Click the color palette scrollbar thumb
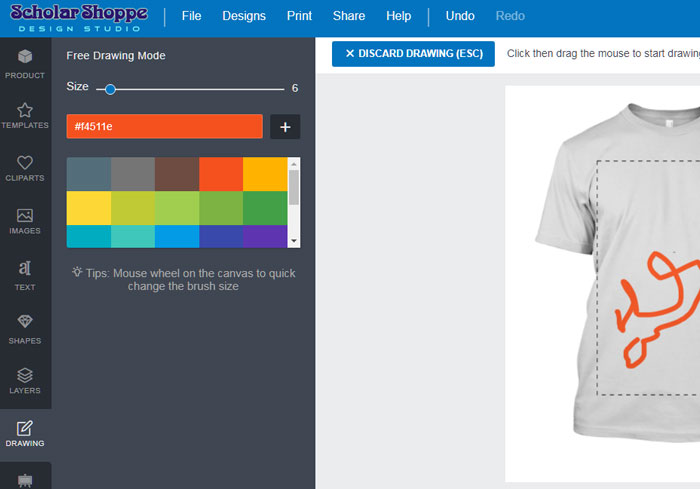 (x=294, y=188)
